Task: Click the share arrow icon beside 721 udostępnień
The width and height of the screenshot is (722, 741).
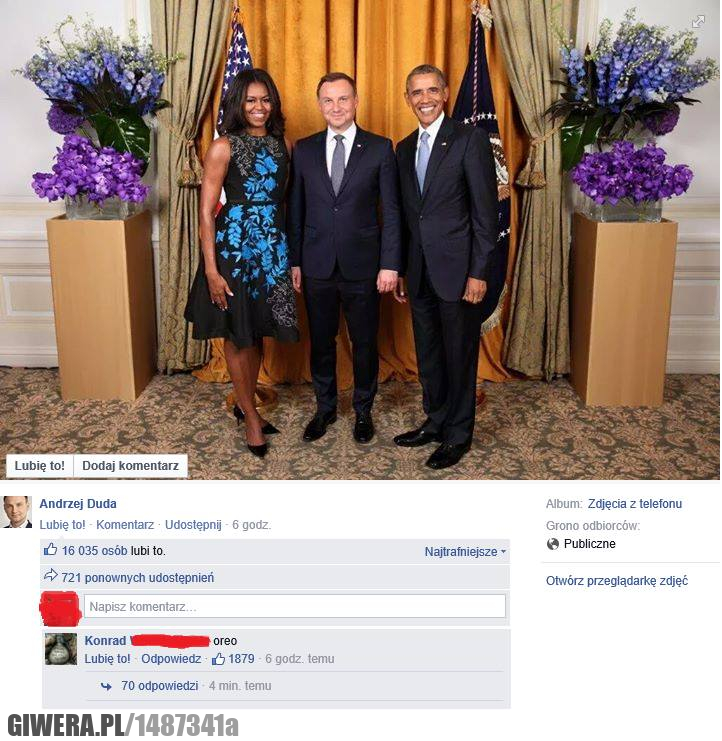Action: tap(51, 576)
